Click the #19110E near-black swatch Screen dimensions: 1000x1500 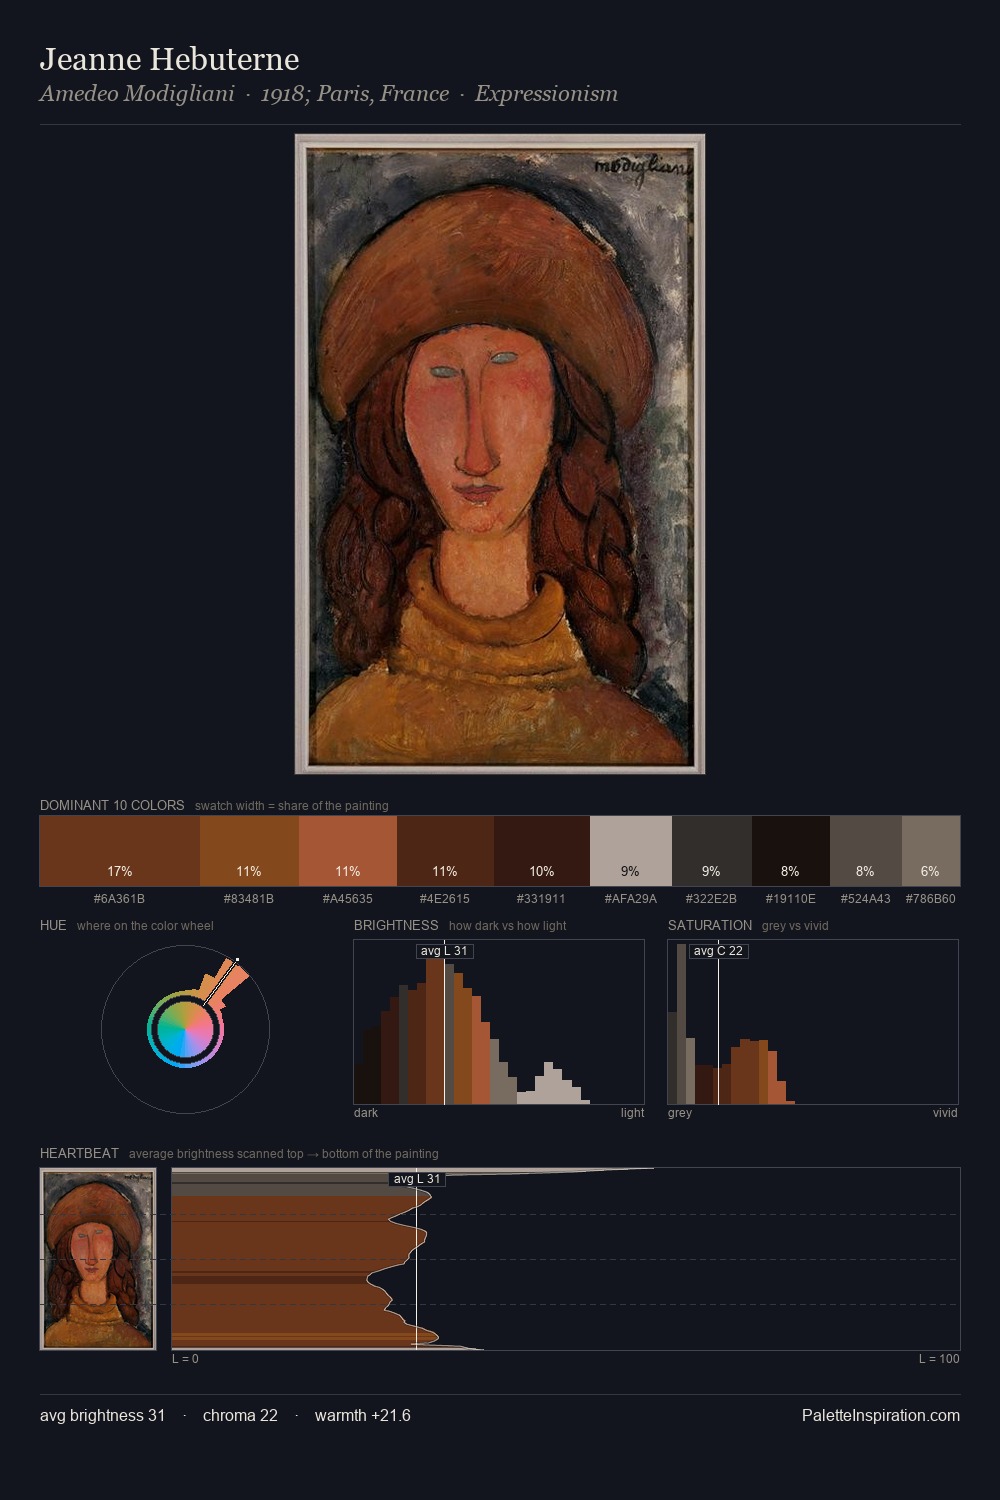pos(790,851)
